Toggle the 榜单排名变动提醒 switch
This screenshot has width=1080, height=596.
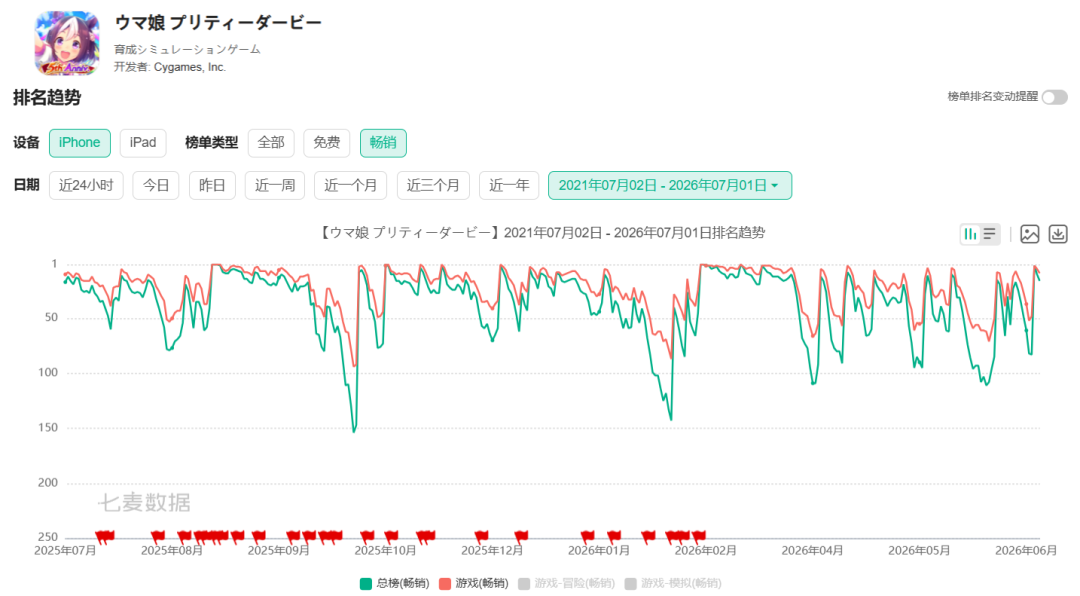pyautogui.click(x=1054, y=97)
